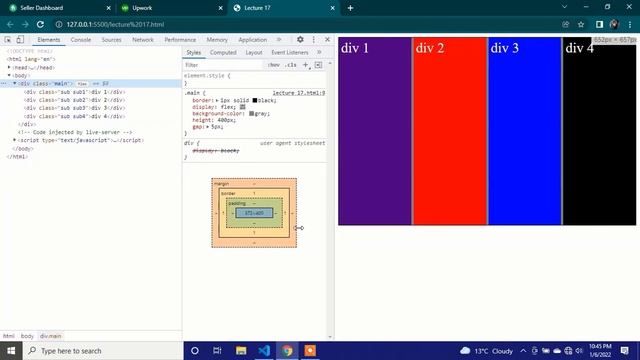
Task: Switch to the Console tab
Action: 81,40
